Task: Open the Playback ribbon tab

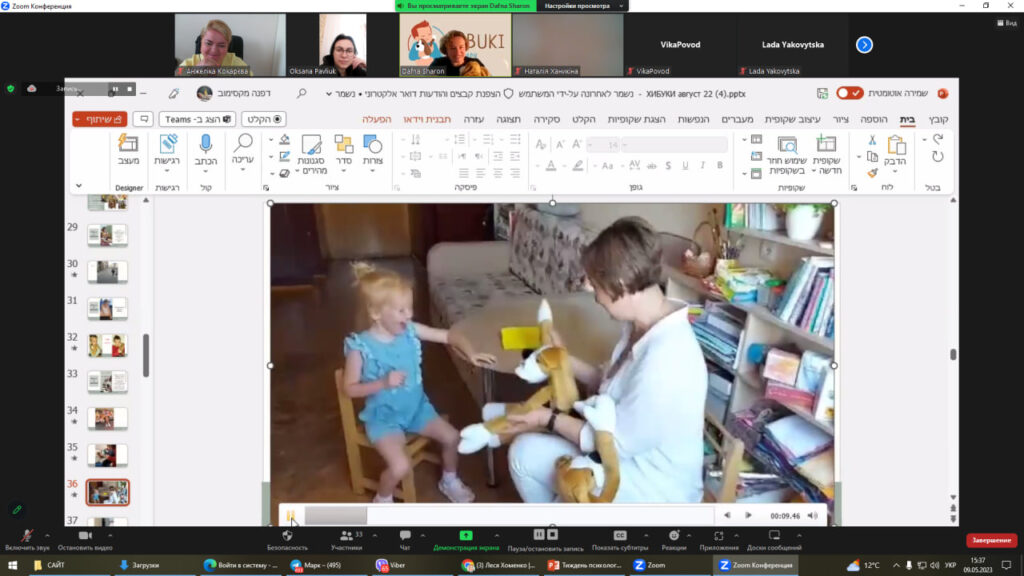Action: click(x=376, y=119)
